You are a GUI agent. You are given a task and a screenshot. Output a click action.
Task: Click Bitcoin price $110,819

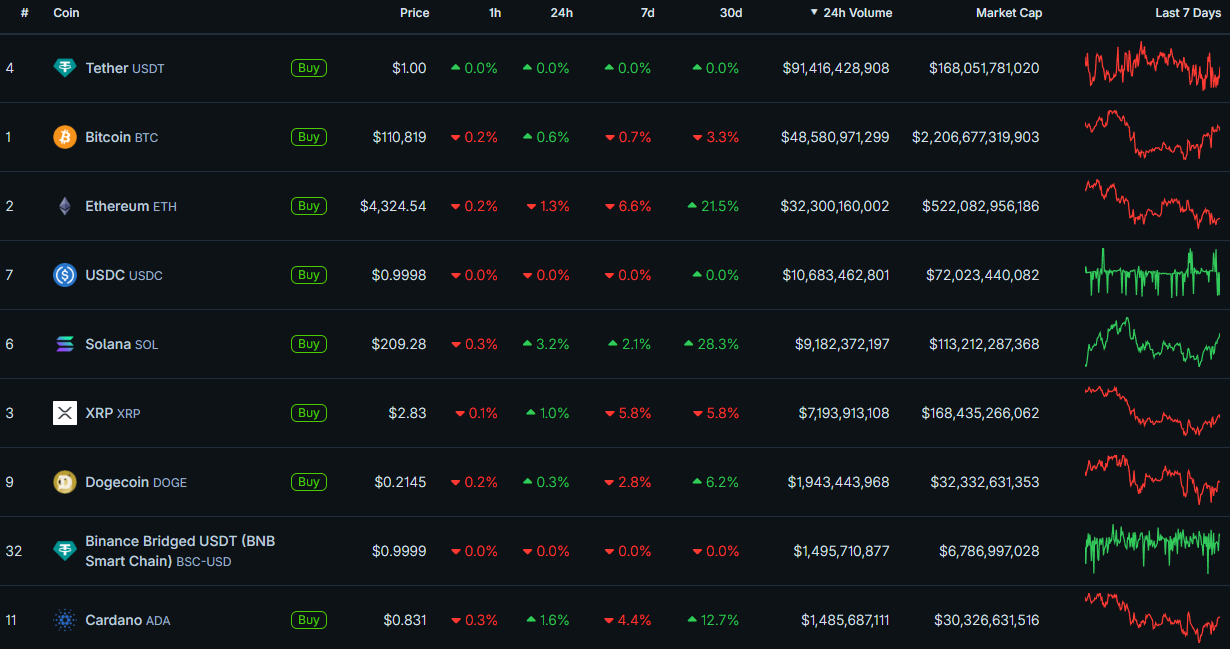399,137
